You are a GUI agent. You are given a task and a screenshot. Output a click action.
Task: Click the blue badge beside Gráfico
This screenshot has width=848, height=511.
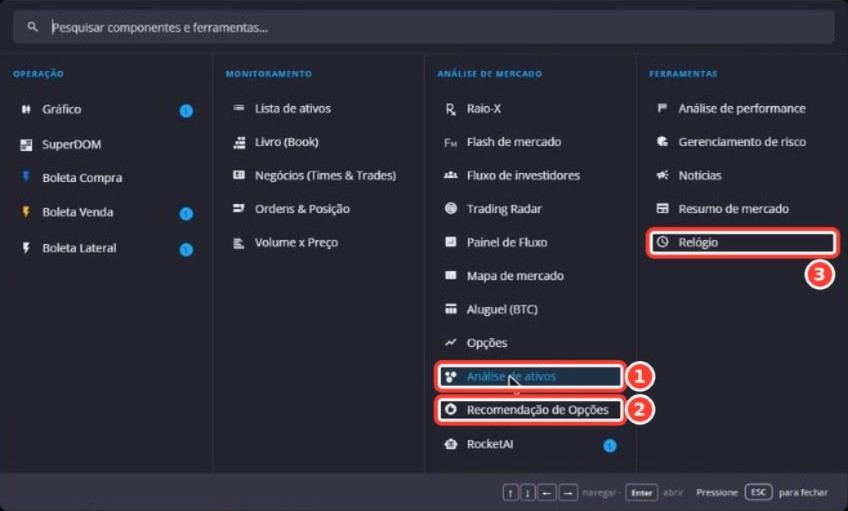(186, 111)
